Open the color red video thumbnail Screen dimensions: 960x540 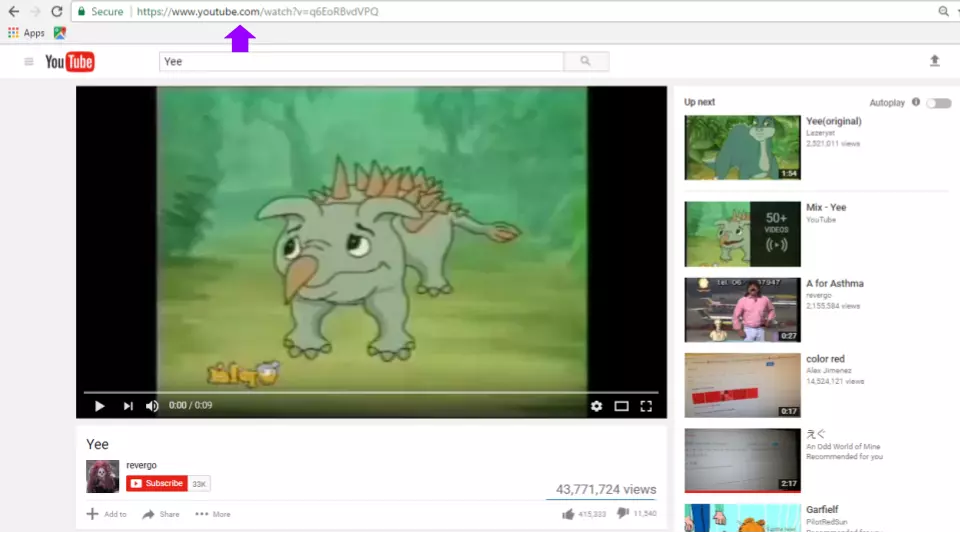[742, 385]
